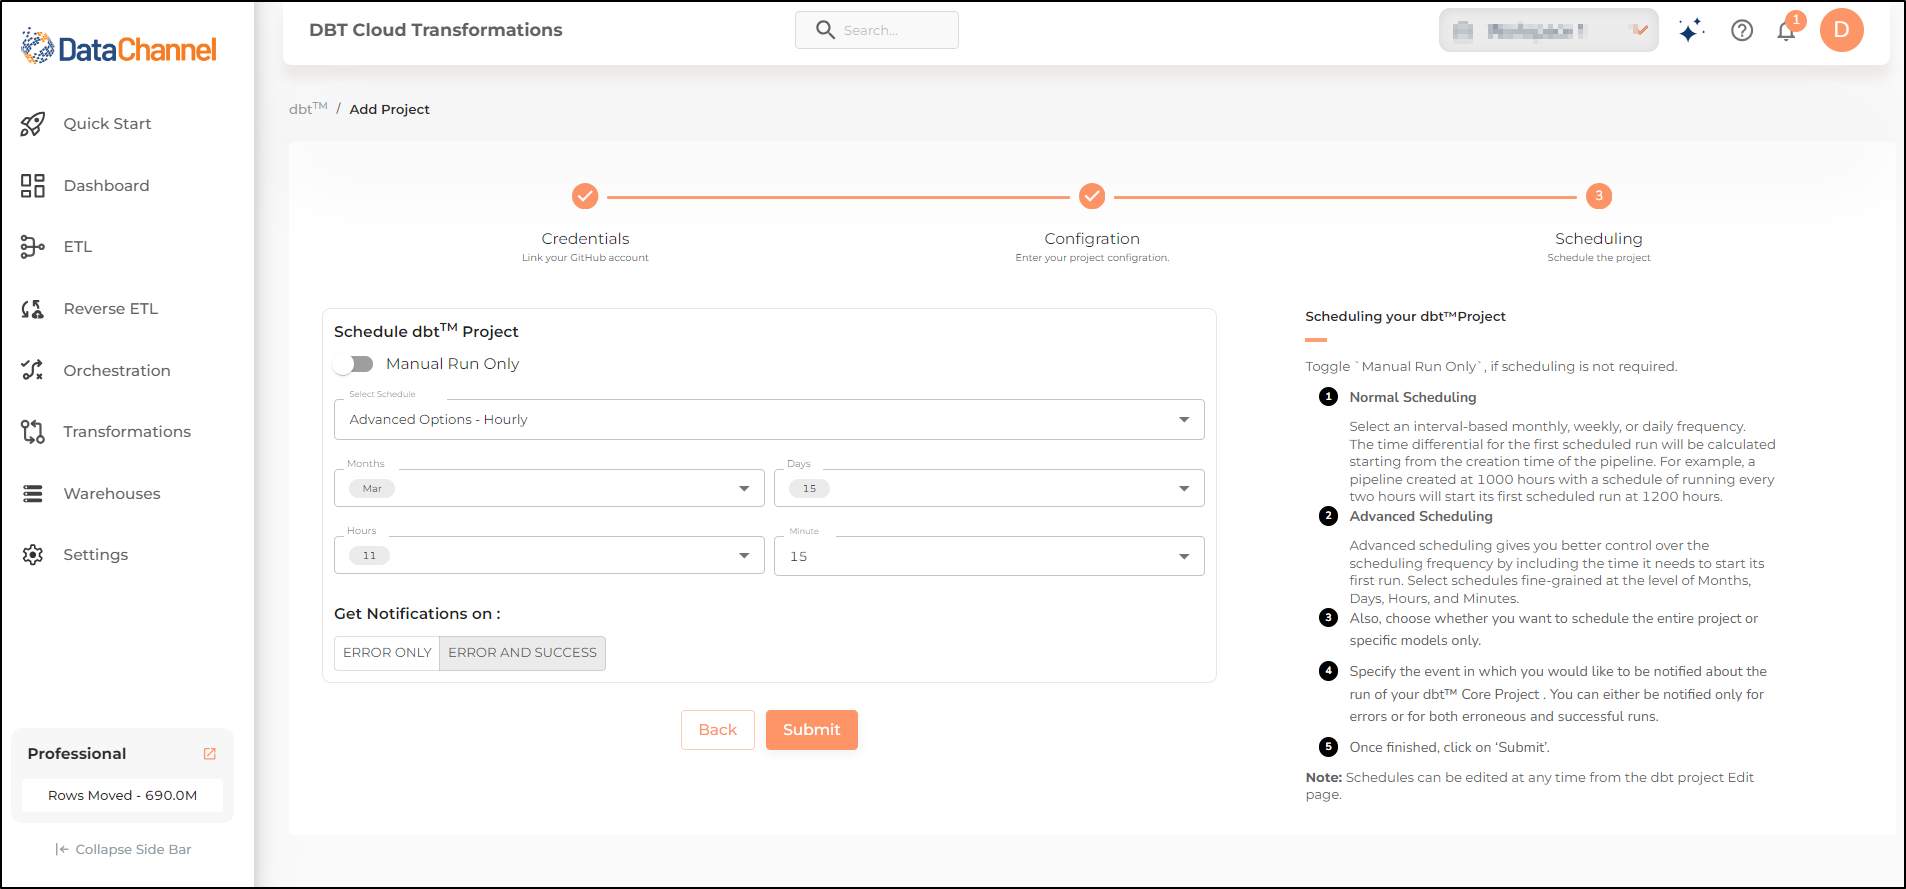Open the notifications bell
Viewport: 1906px width, 889px height.
point(1786,31)
